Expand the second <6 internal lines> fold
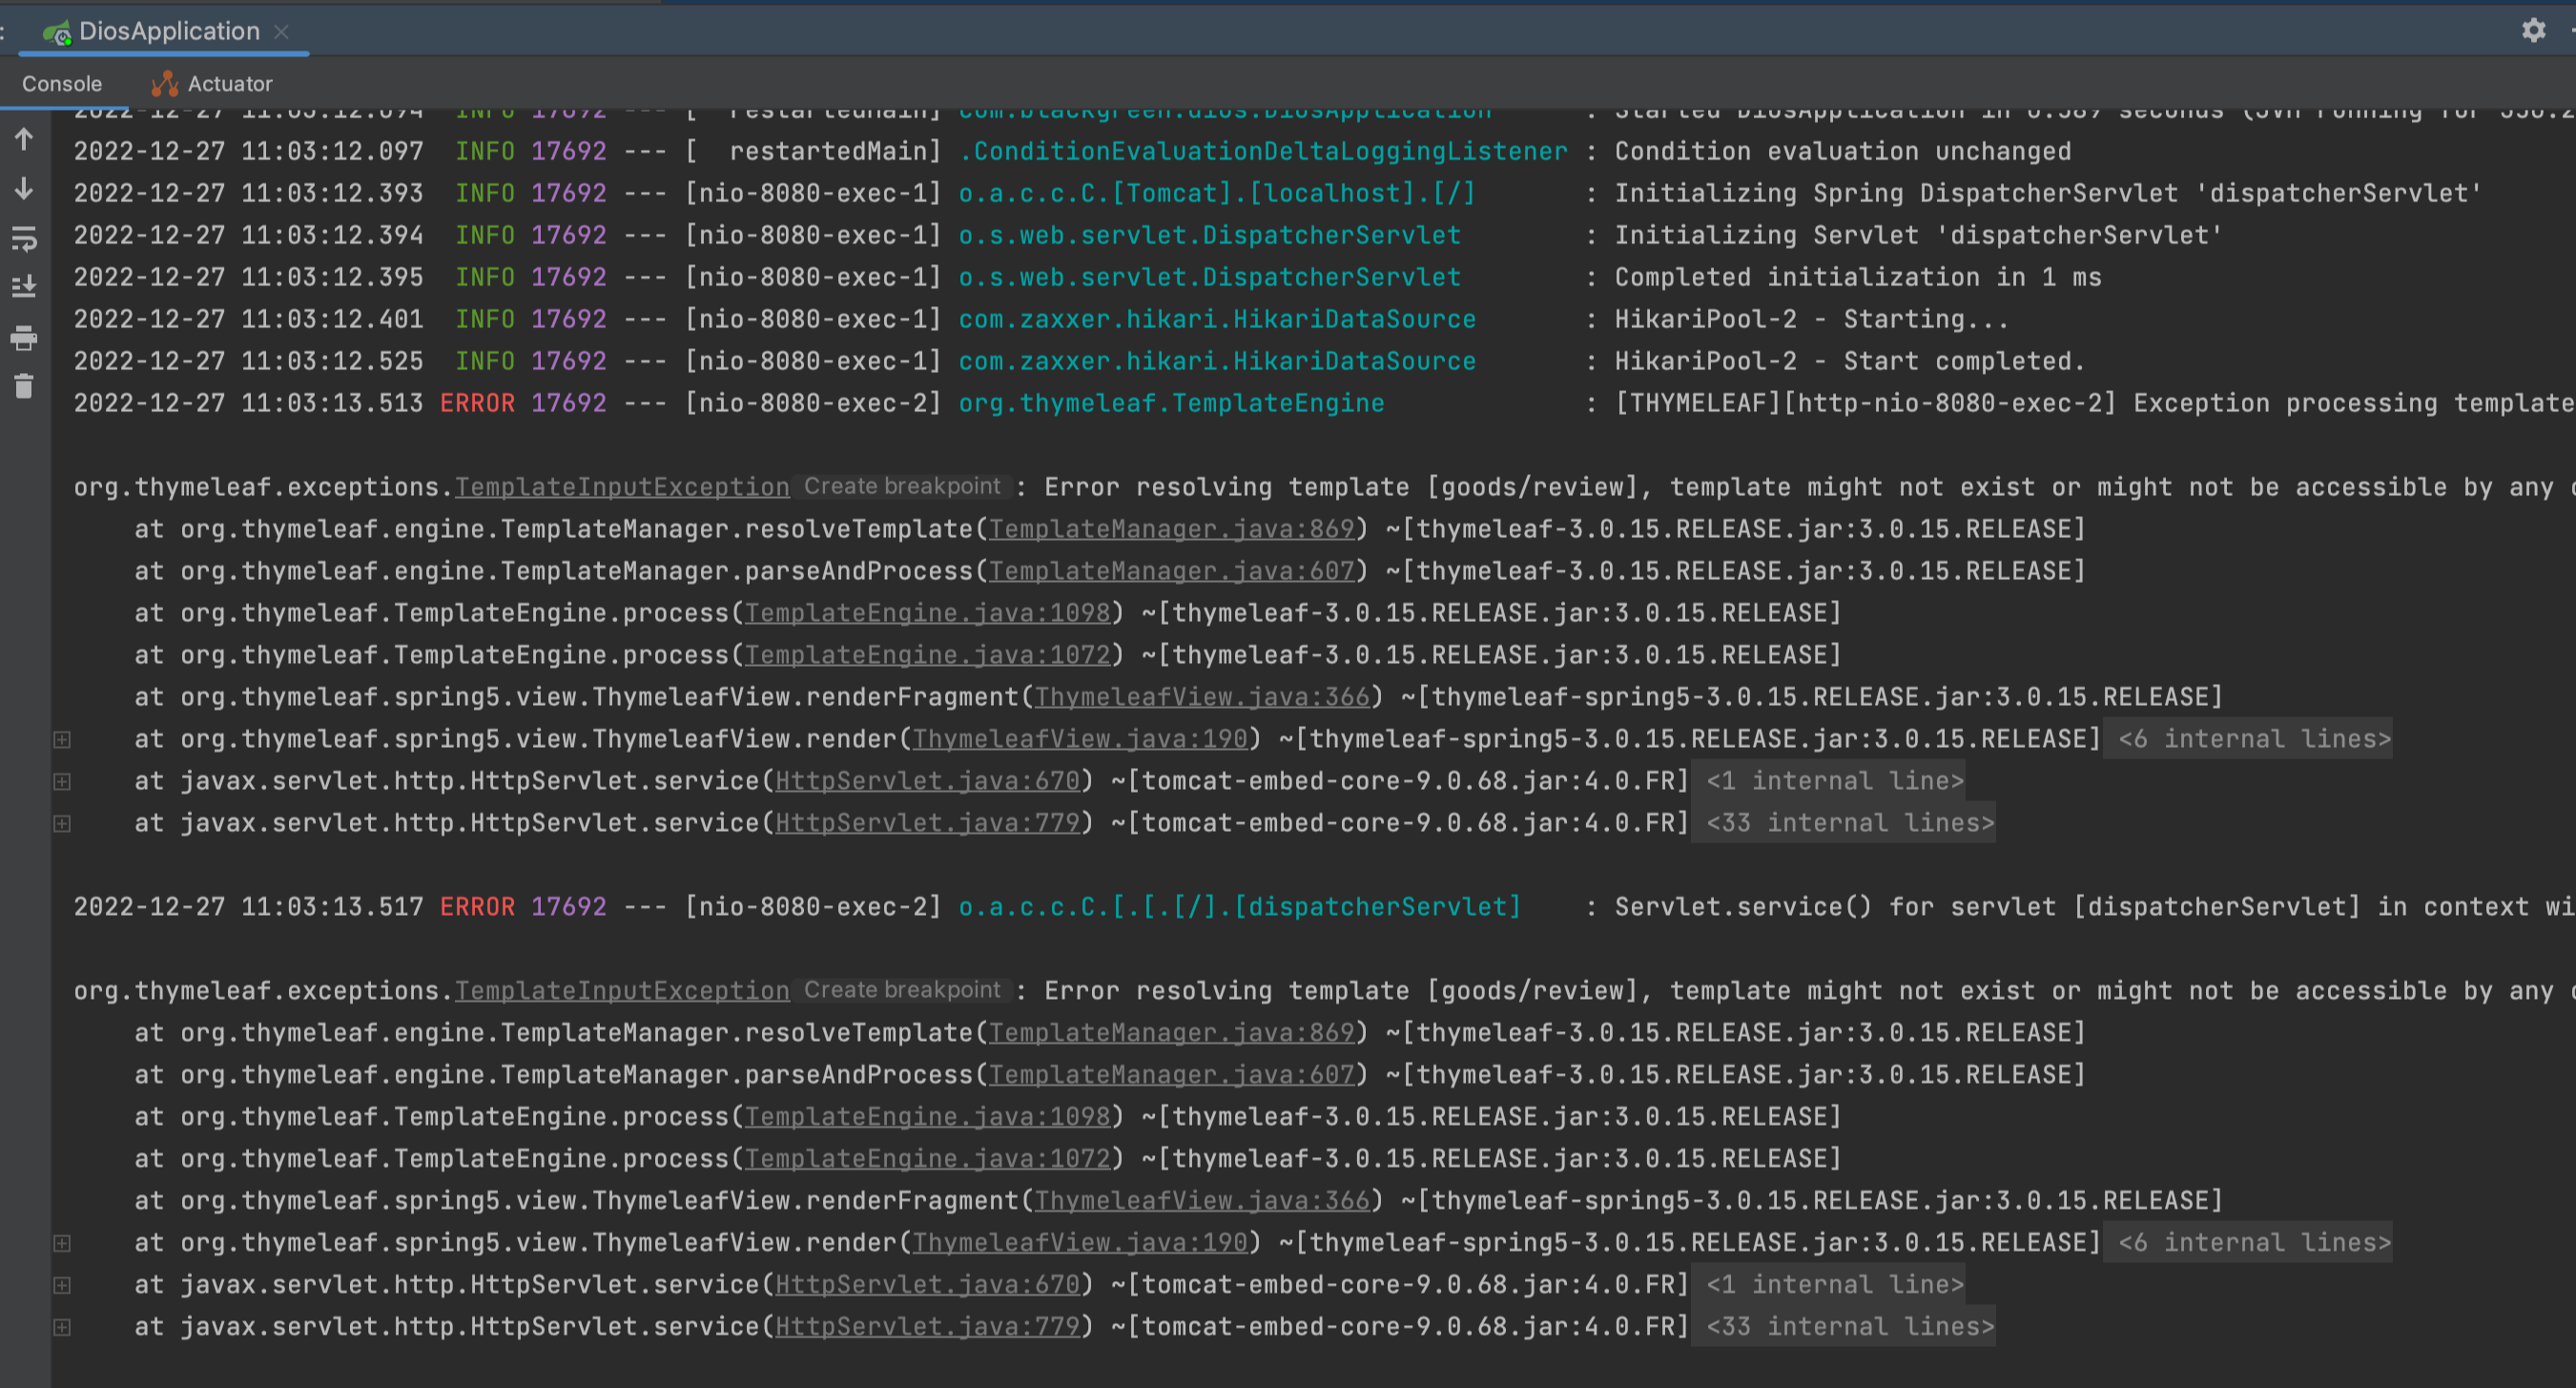 2254,1242
